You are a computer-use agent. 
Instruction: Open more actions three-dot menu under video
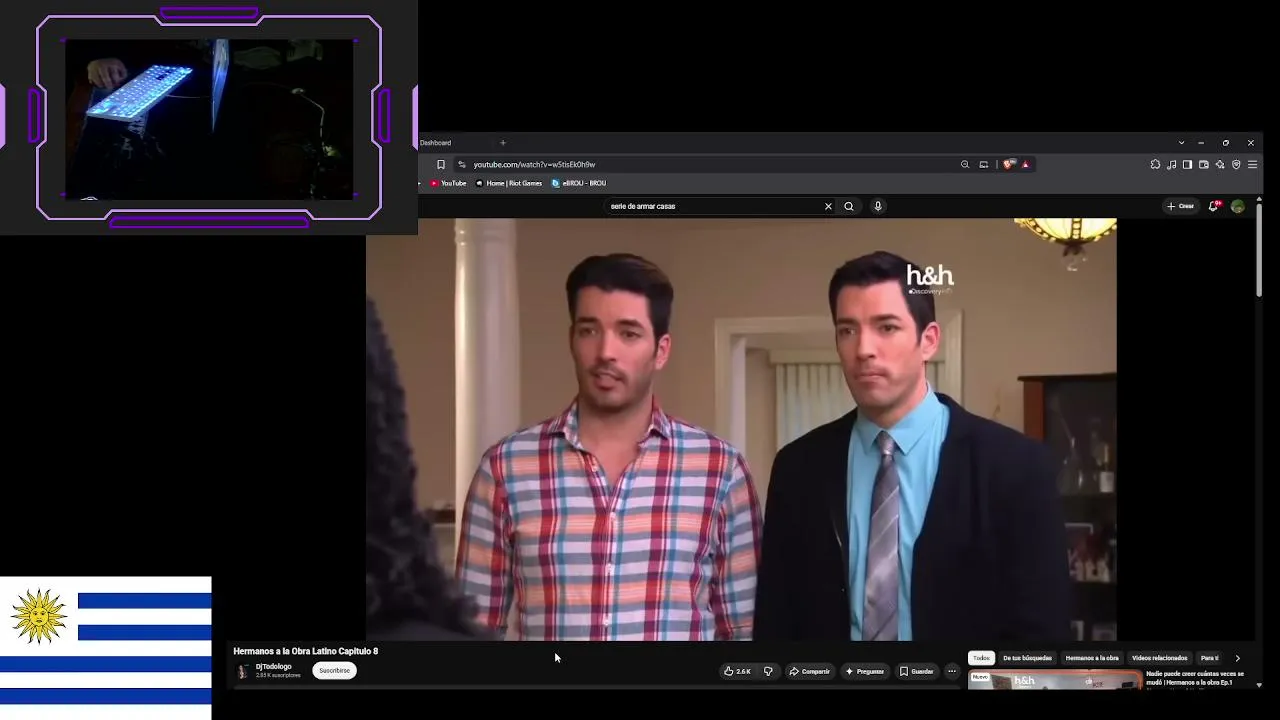(952, 671)
